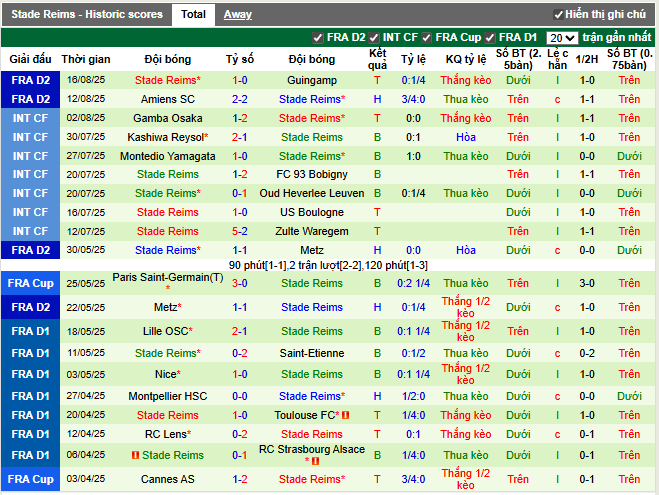Click date 12/04/25 of RC Lens match
The image size is (659, 495).
(x=86, y=434)
